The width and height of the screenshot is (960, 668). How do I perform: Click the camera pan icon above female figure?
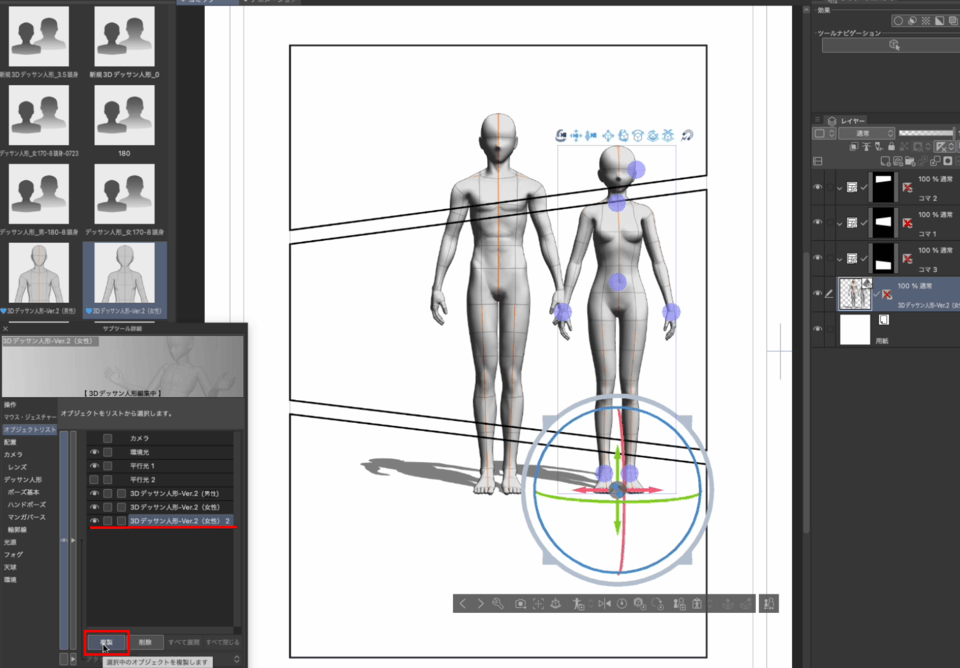click(x=576, y=136)
